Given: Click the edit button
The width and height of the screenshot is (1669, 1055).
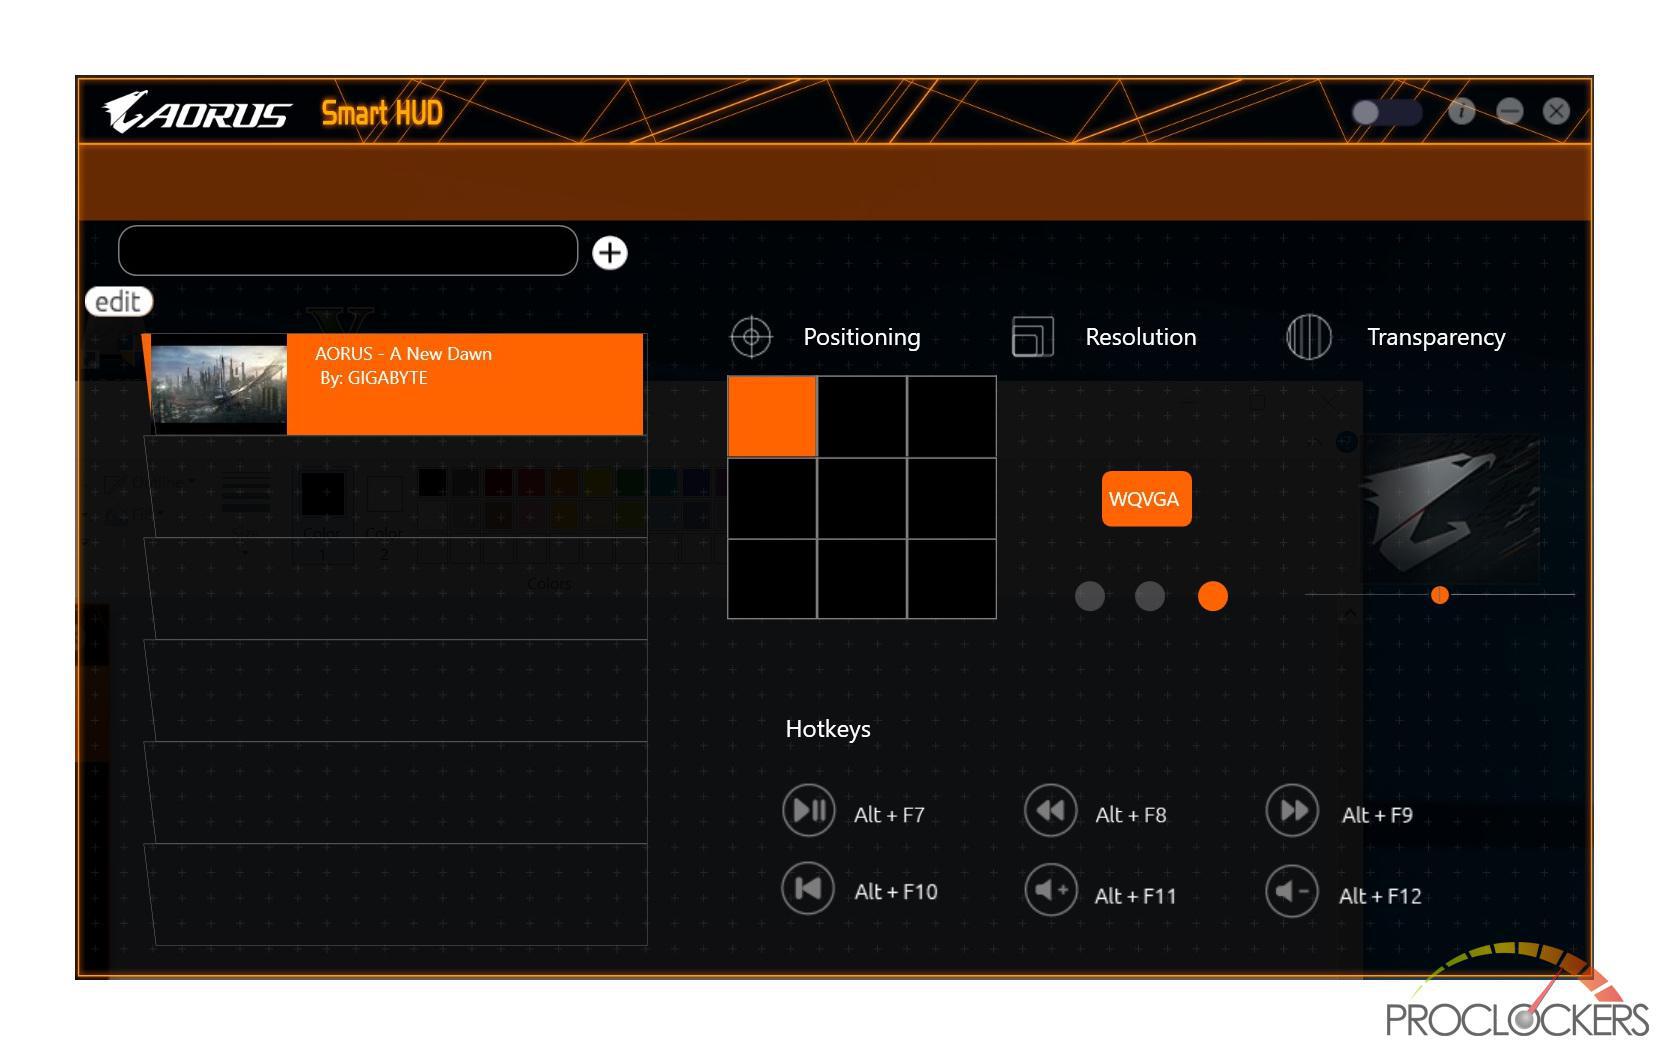Looking at the screenshot, I should (x=119, y=301).
